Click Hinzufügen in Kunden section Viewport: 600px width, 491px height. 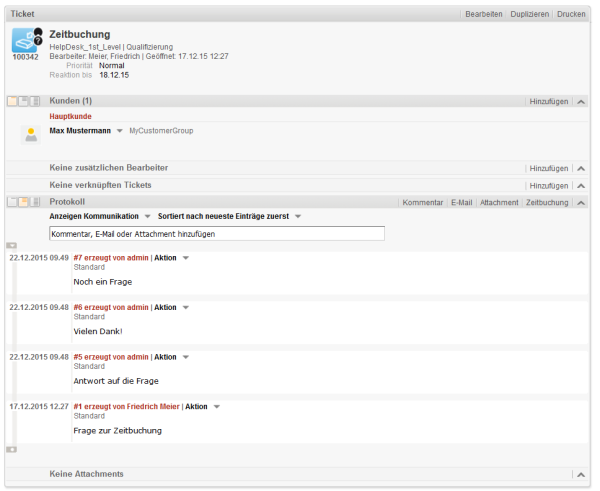point(549,102)
